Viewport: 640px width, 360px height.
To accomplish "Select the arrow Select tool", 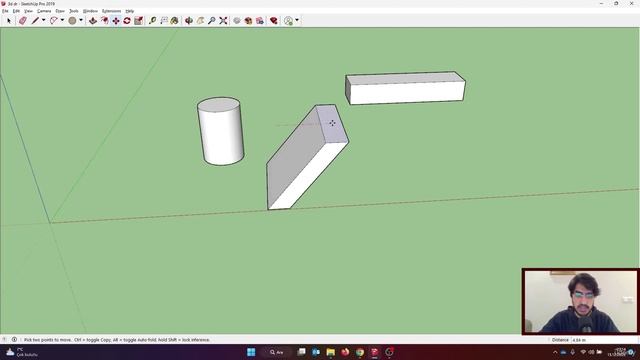I will (x=9, y=20).
